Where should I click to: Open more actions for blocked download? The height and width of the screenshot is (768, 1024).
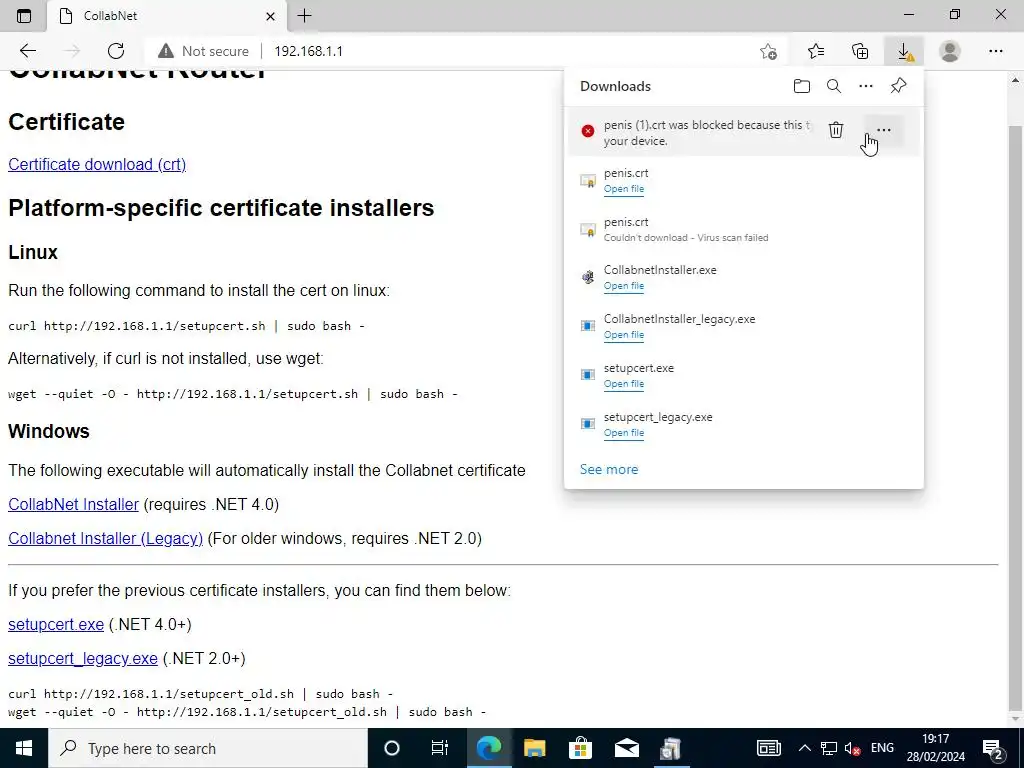(884, 130)
